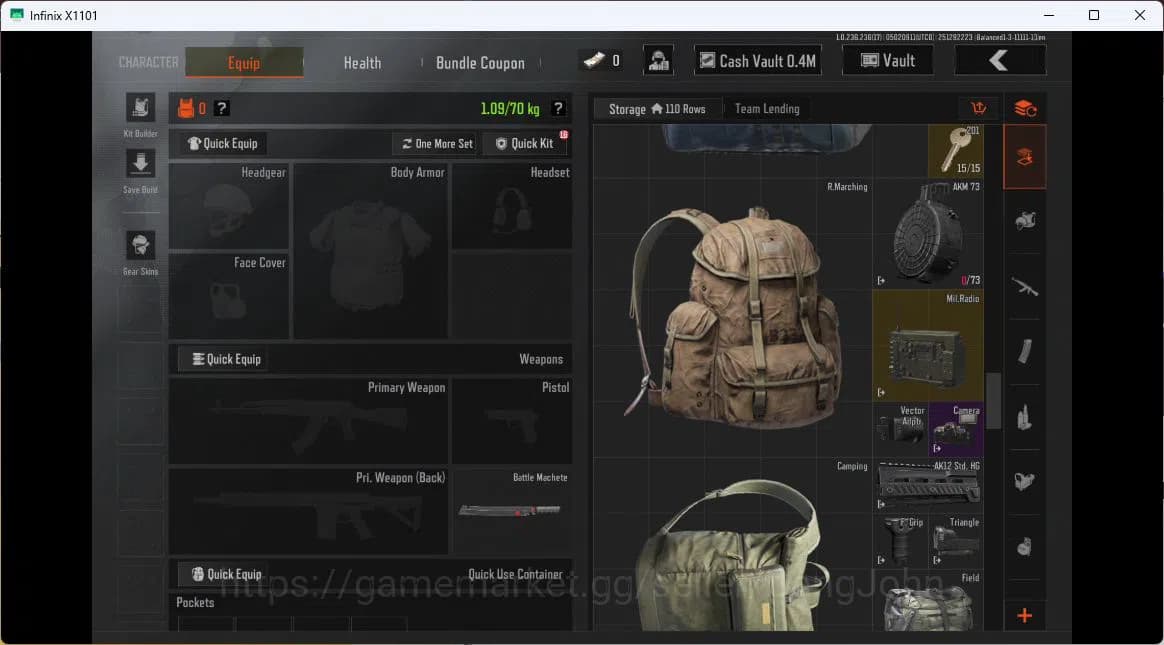Select the Pistol slot
Image resolution: width=1164 pixels, height=645 pixels.
point(511,421)
